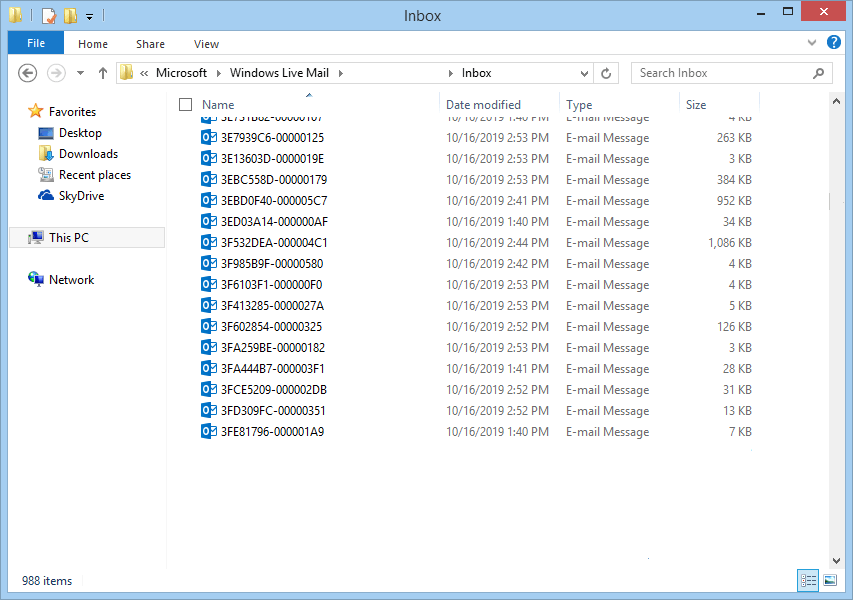Select the email icon for 3EBC558D-00000179
This screenshot has height=600, width=853.
[x=209, y=179]
